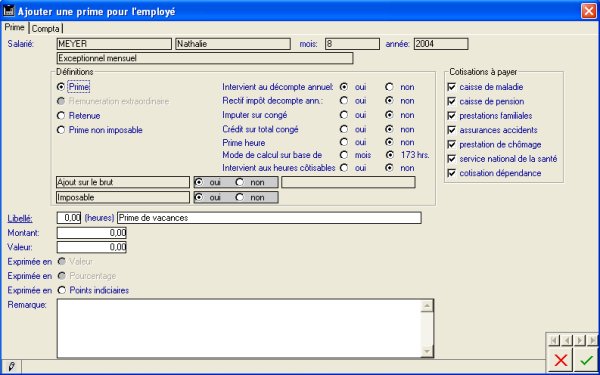The height and width of the screenshot is (375, 600).
Task: Uncheck caisse de pension contribution
Action: pos(452,101)
